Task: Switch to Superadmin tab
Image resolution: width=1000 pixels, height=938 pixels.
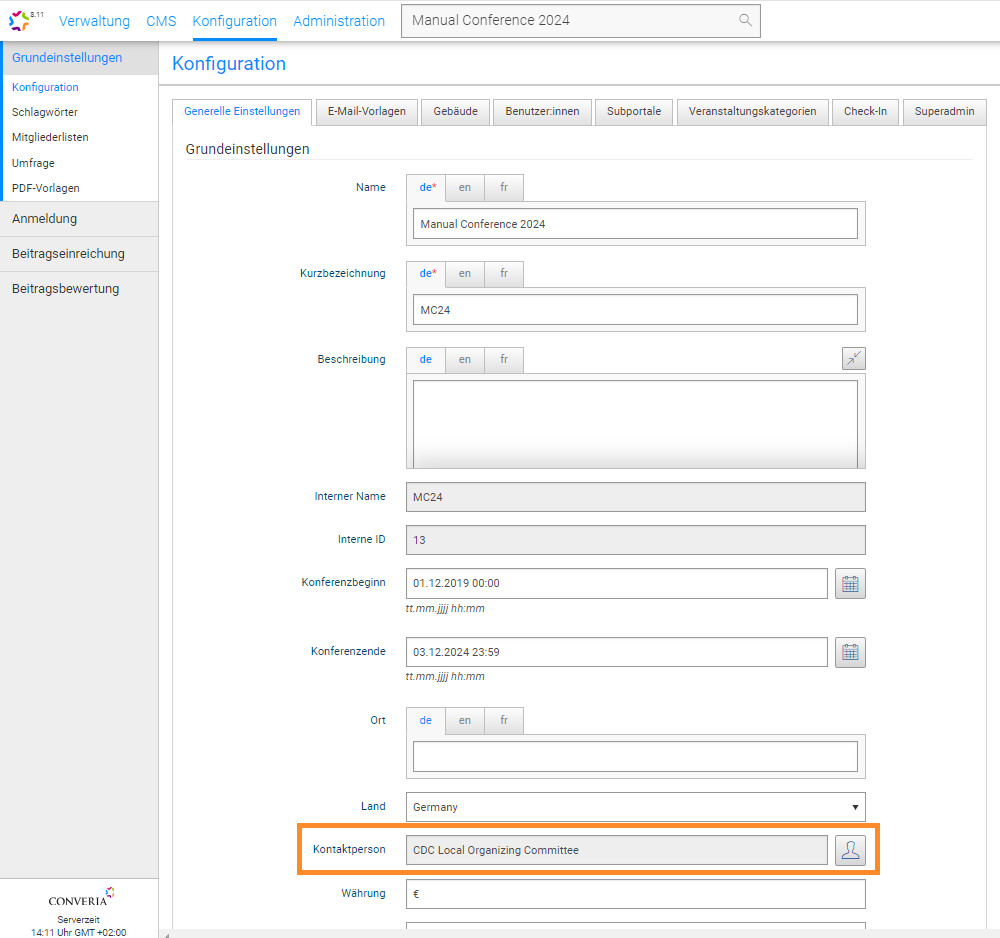Action: (945, 112)
